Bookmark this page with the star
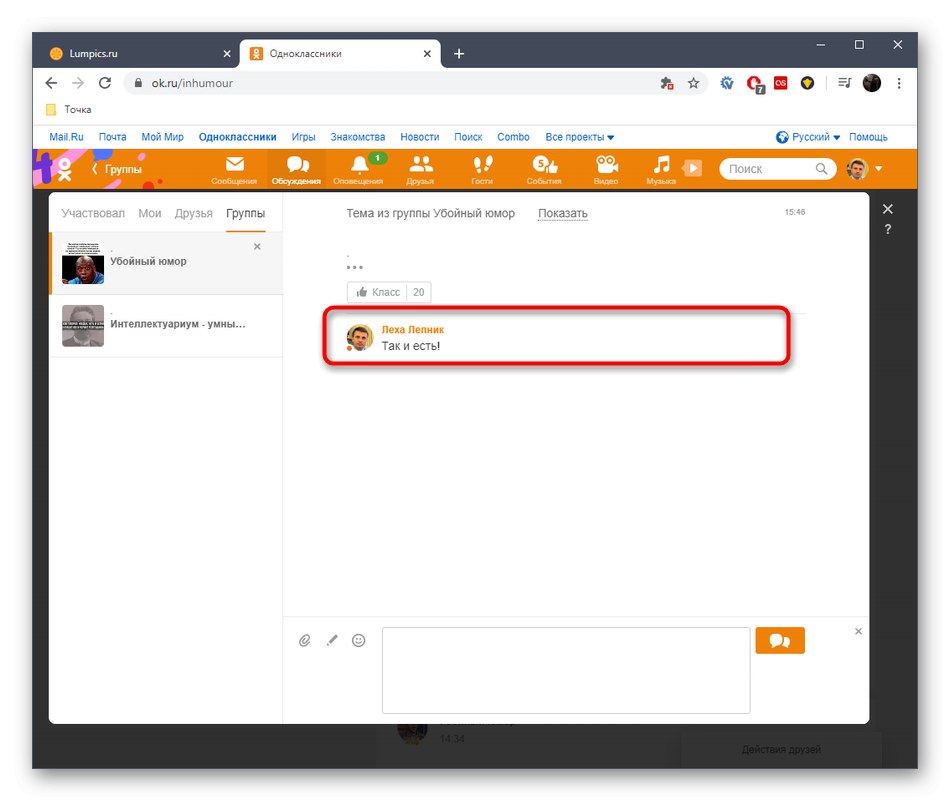Screen dimensions: 950x801 694,83
